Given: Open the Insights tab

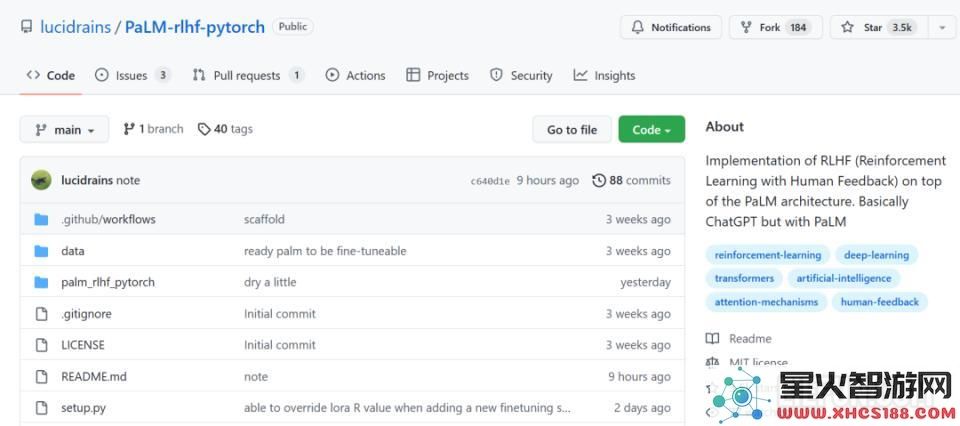Looking at the screenshot, I should tap(604, 75).
